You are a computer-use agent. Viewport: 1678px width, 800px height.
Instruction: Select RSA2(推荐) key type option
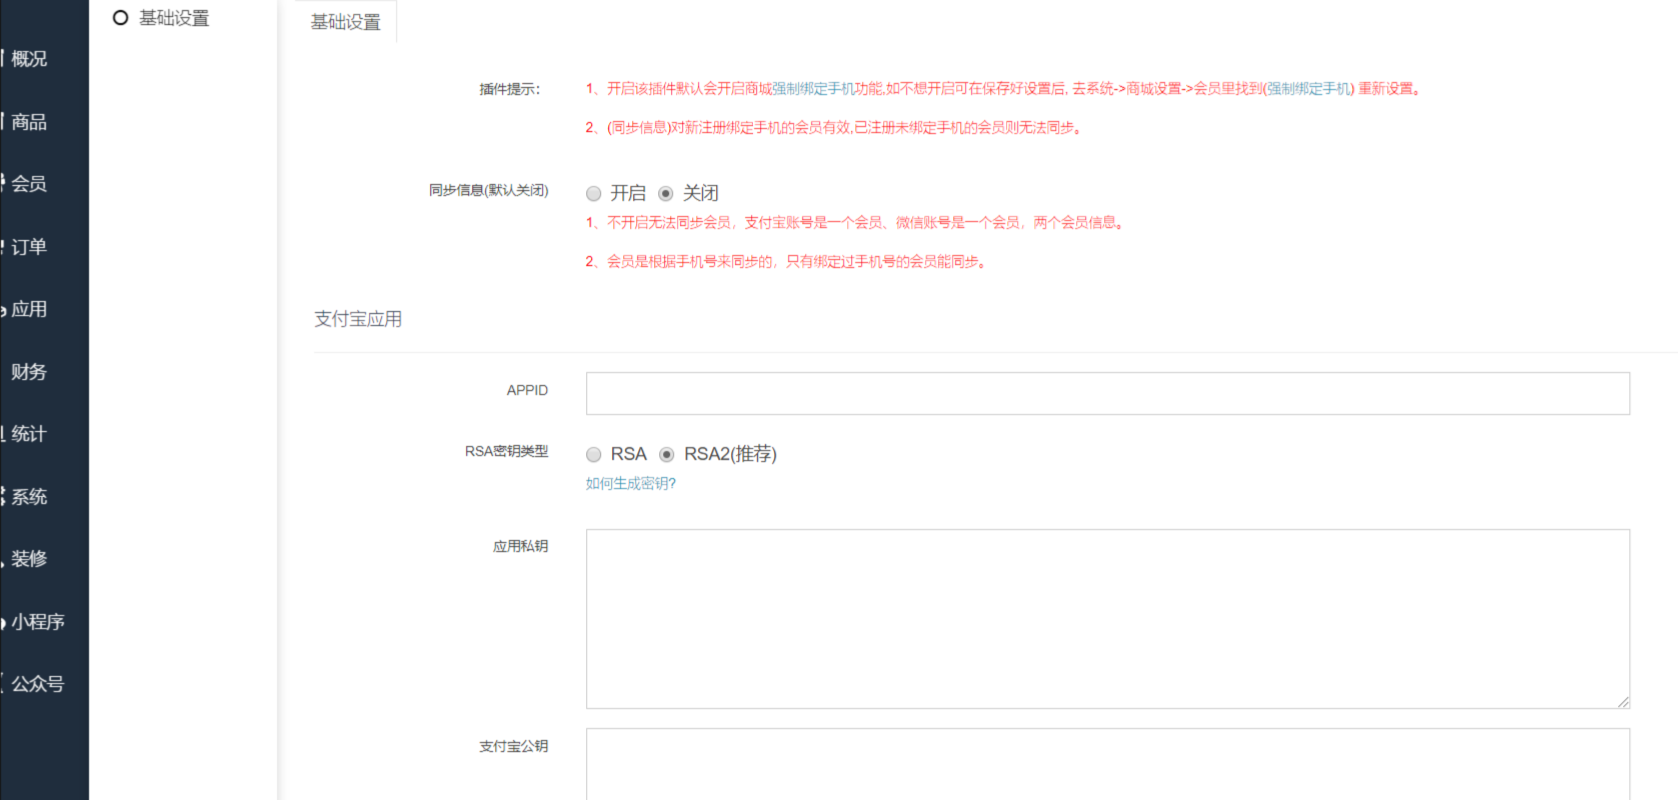pyautogui.click(x=667, y=455)
